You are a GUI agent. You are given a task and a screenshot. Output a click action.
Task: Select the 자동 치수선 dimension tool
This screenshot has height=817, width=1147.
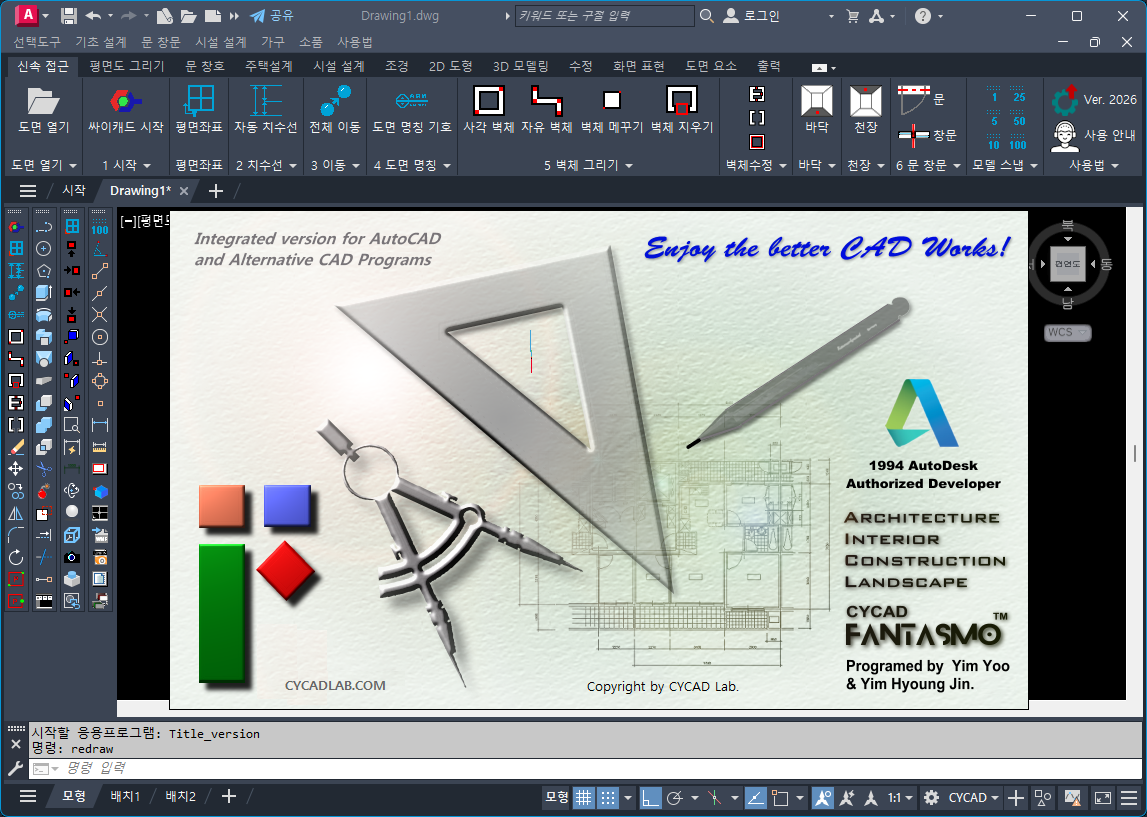(265, 101)
